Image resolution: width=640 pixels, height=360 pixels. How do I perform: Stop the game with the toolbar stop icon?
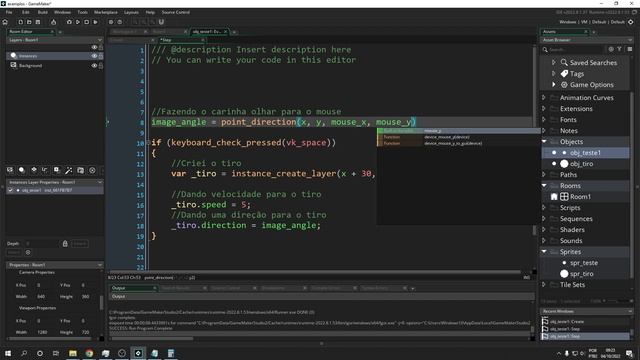point(87,22)
